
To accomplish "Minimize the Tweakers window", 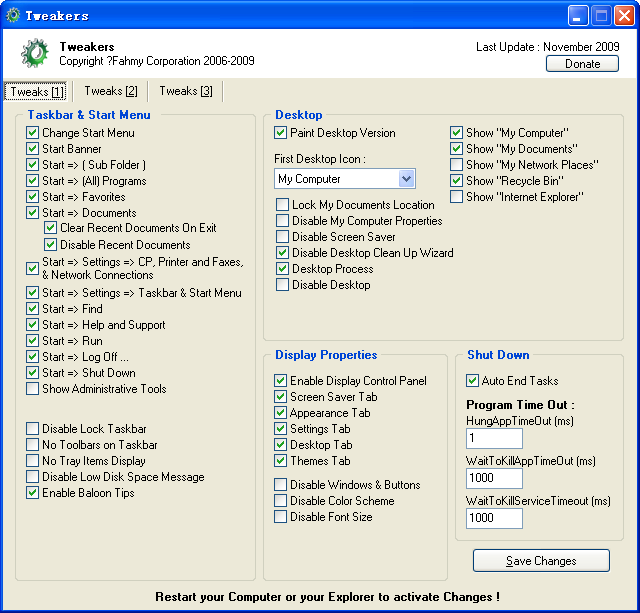I will click(578, 16).
